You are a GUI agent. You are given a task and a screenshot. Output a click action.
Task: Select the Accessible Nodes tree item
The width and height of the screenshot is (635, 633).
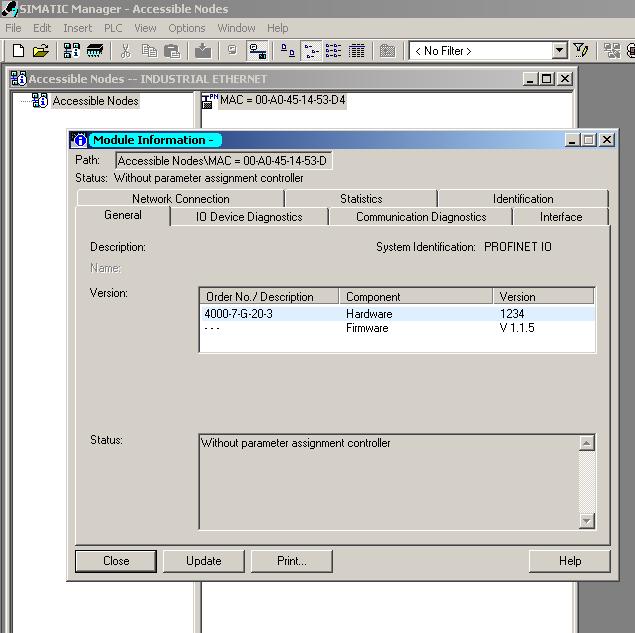(x=95, y=101)
